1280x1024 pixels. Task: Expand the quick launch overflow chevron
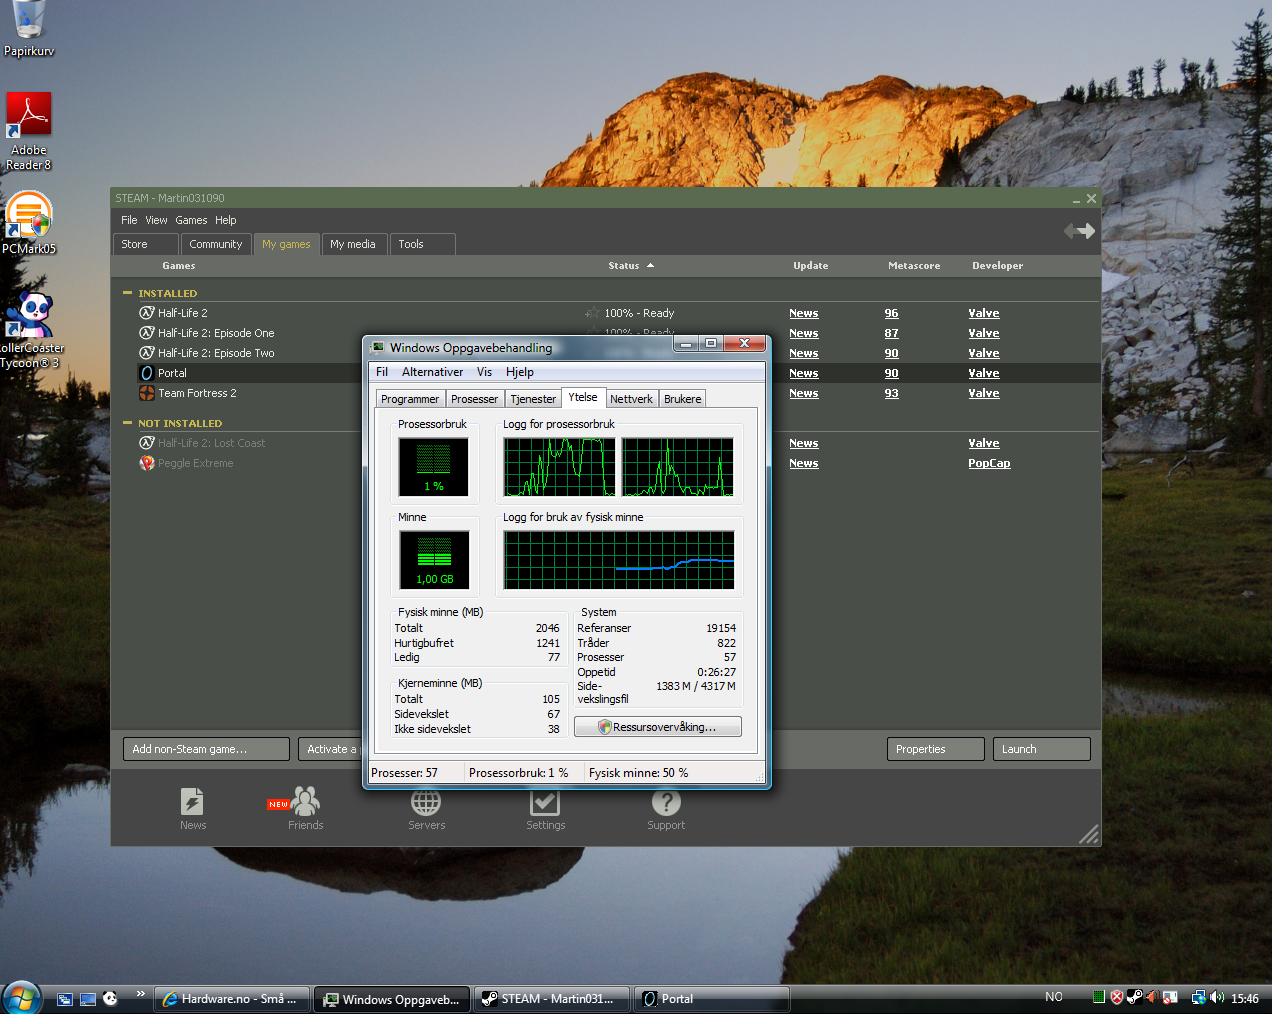[x=140, y=994]
